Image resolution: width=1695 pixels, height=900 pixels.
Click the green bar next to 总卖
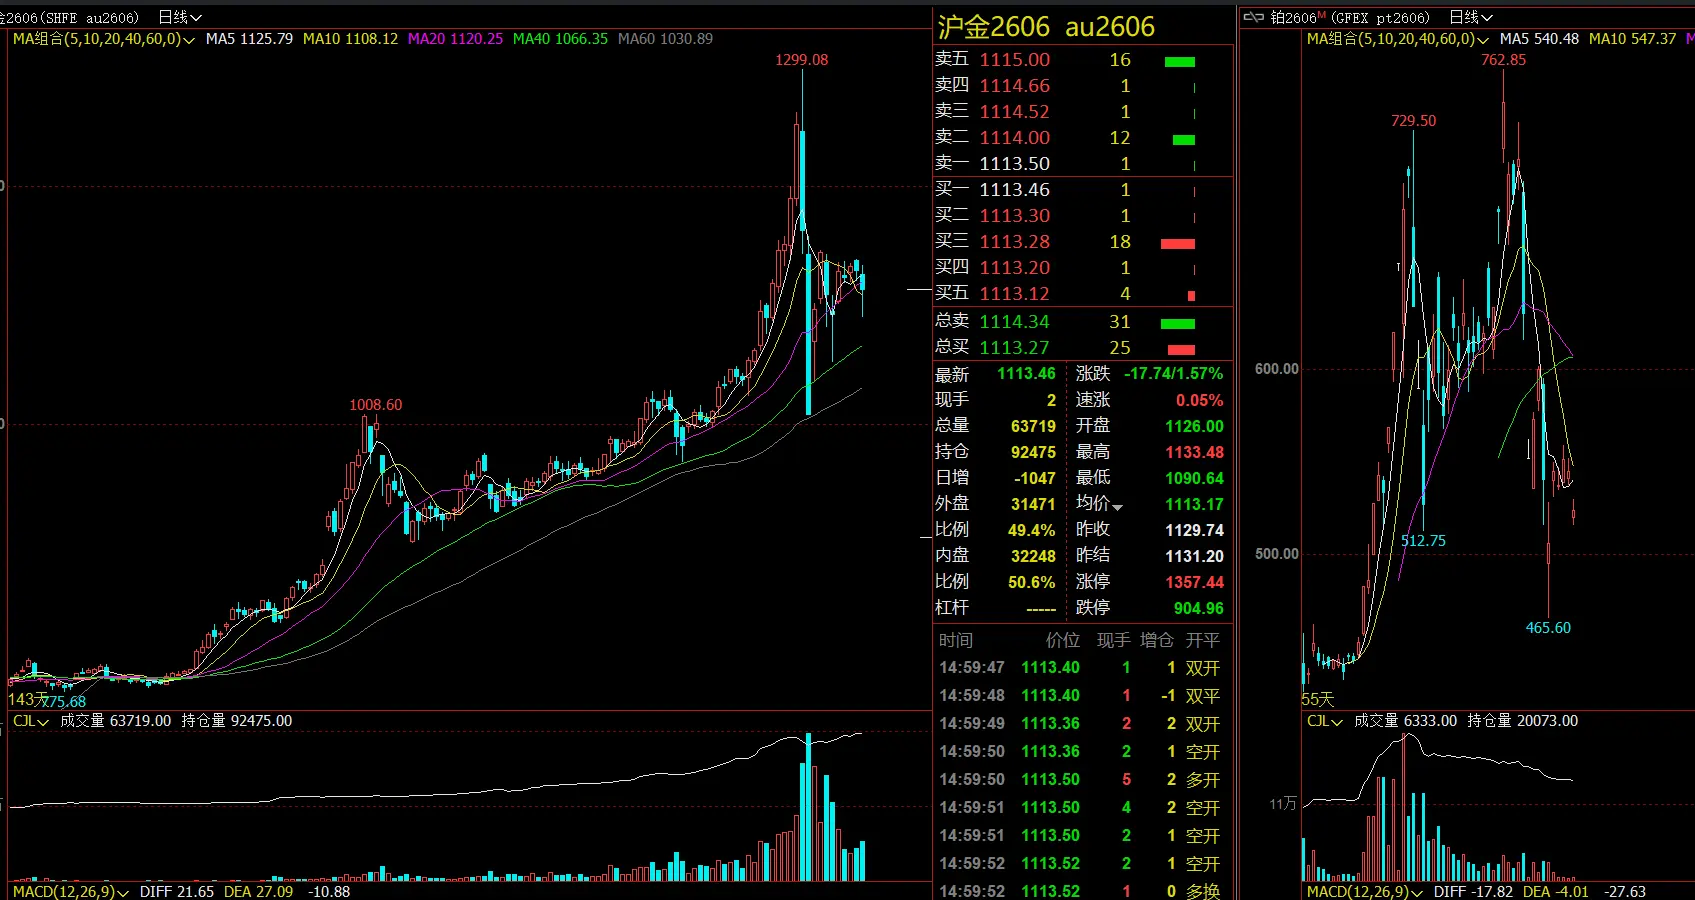tap(1178, 324)
